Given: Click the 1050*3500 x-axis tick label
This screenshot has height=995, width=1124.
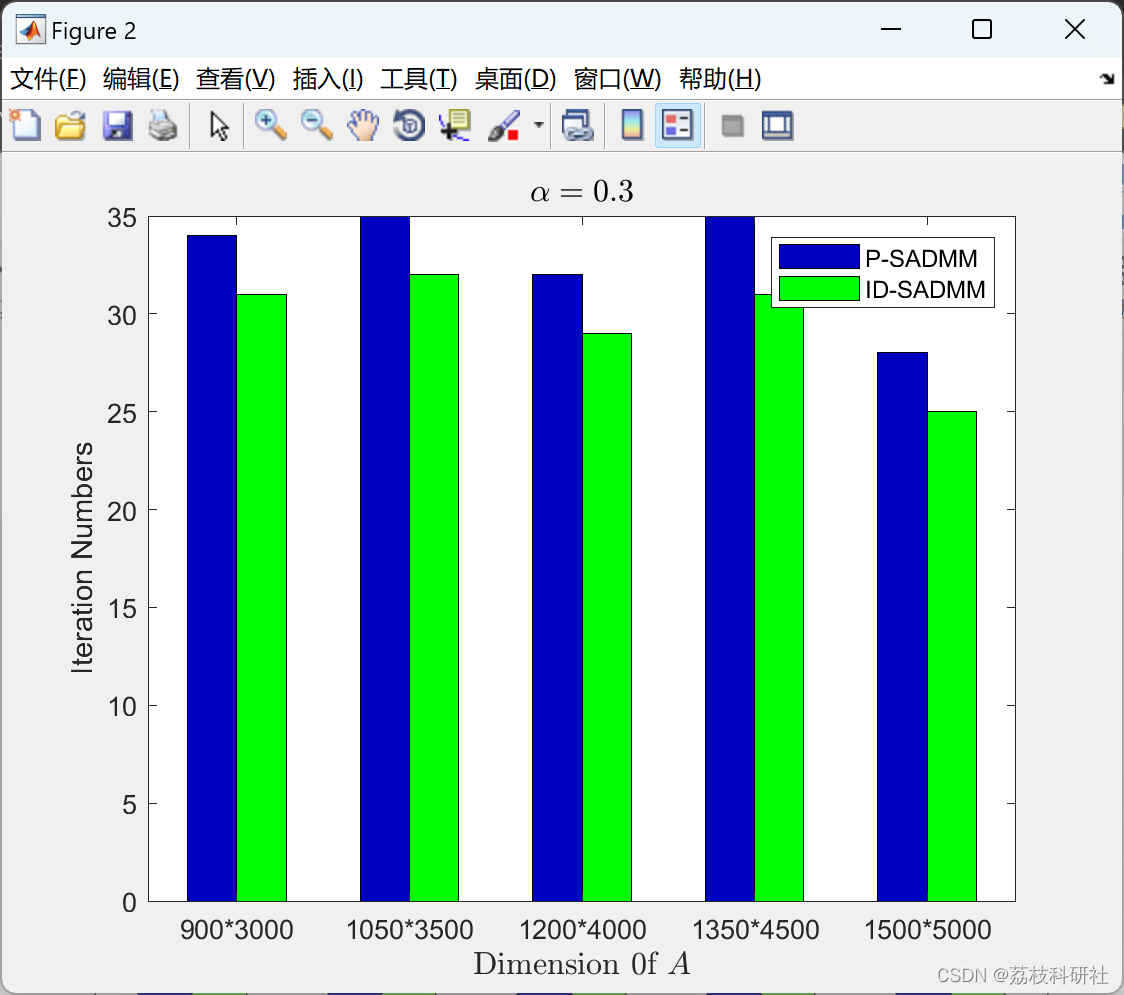Looking at the screenshot, I should pyautogui.click(x=409, y=930).
